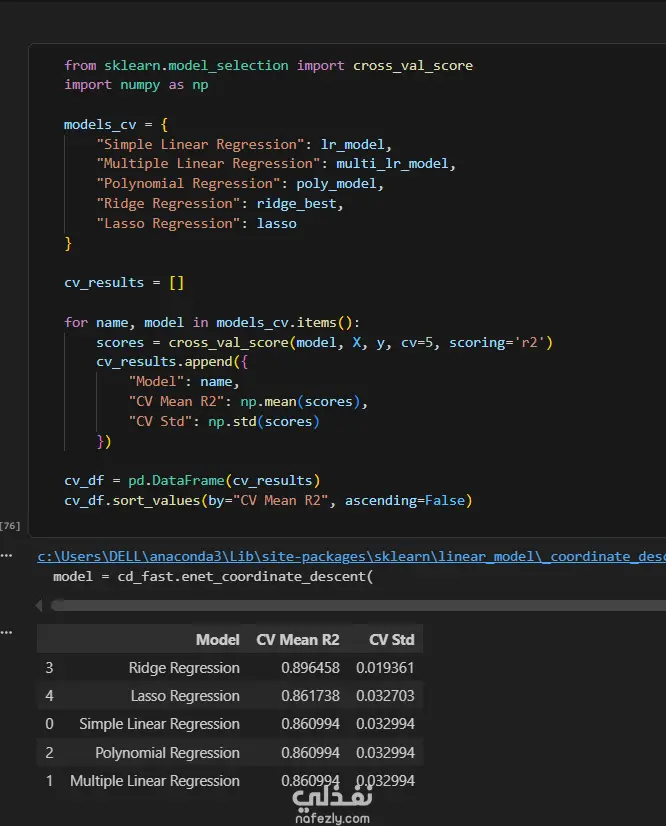Click 0.032994 in the Polynomial Regression row
Viewport: 666px width, 826px height.
pyautogui.click(x=385, y=753)
